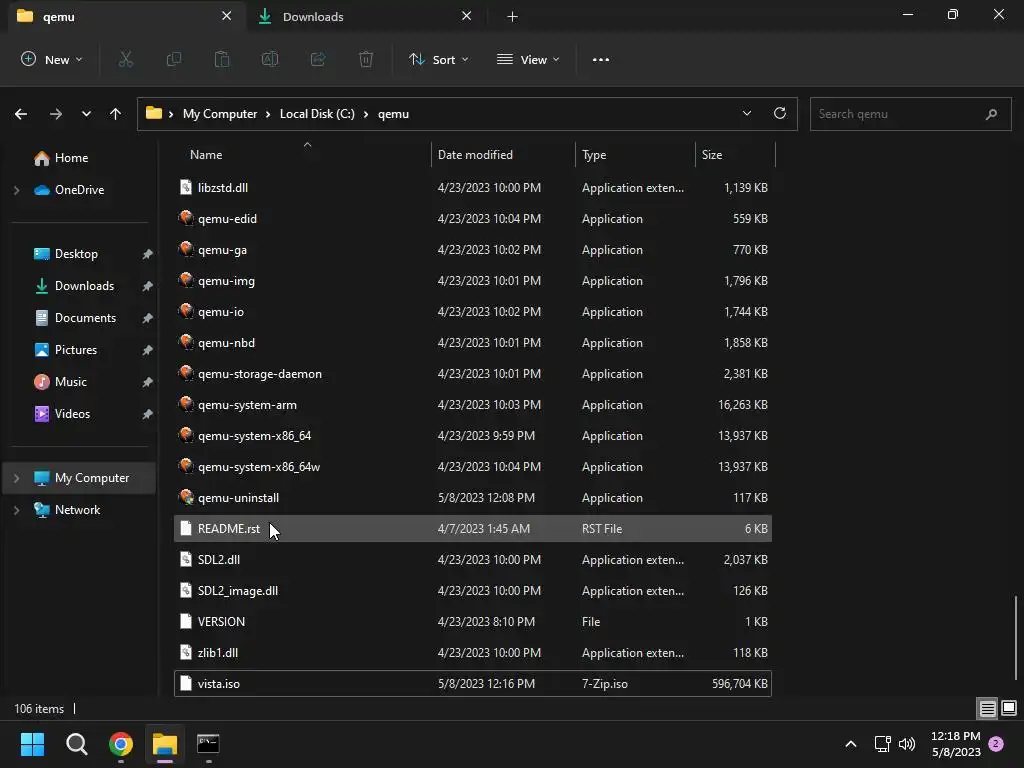Switch to Details view layout icon

(987, 708)
